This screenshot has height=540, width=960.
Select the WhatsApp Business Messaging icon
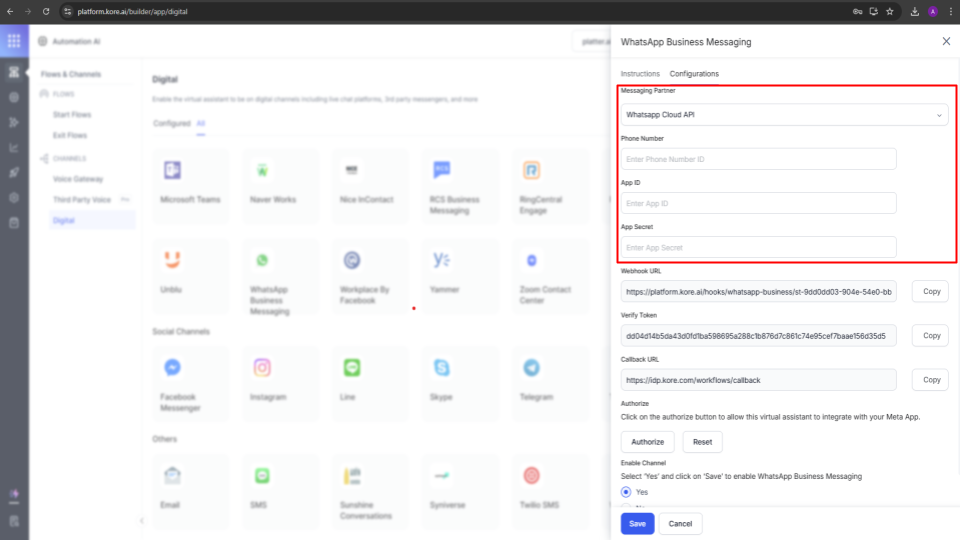[262, 260]
